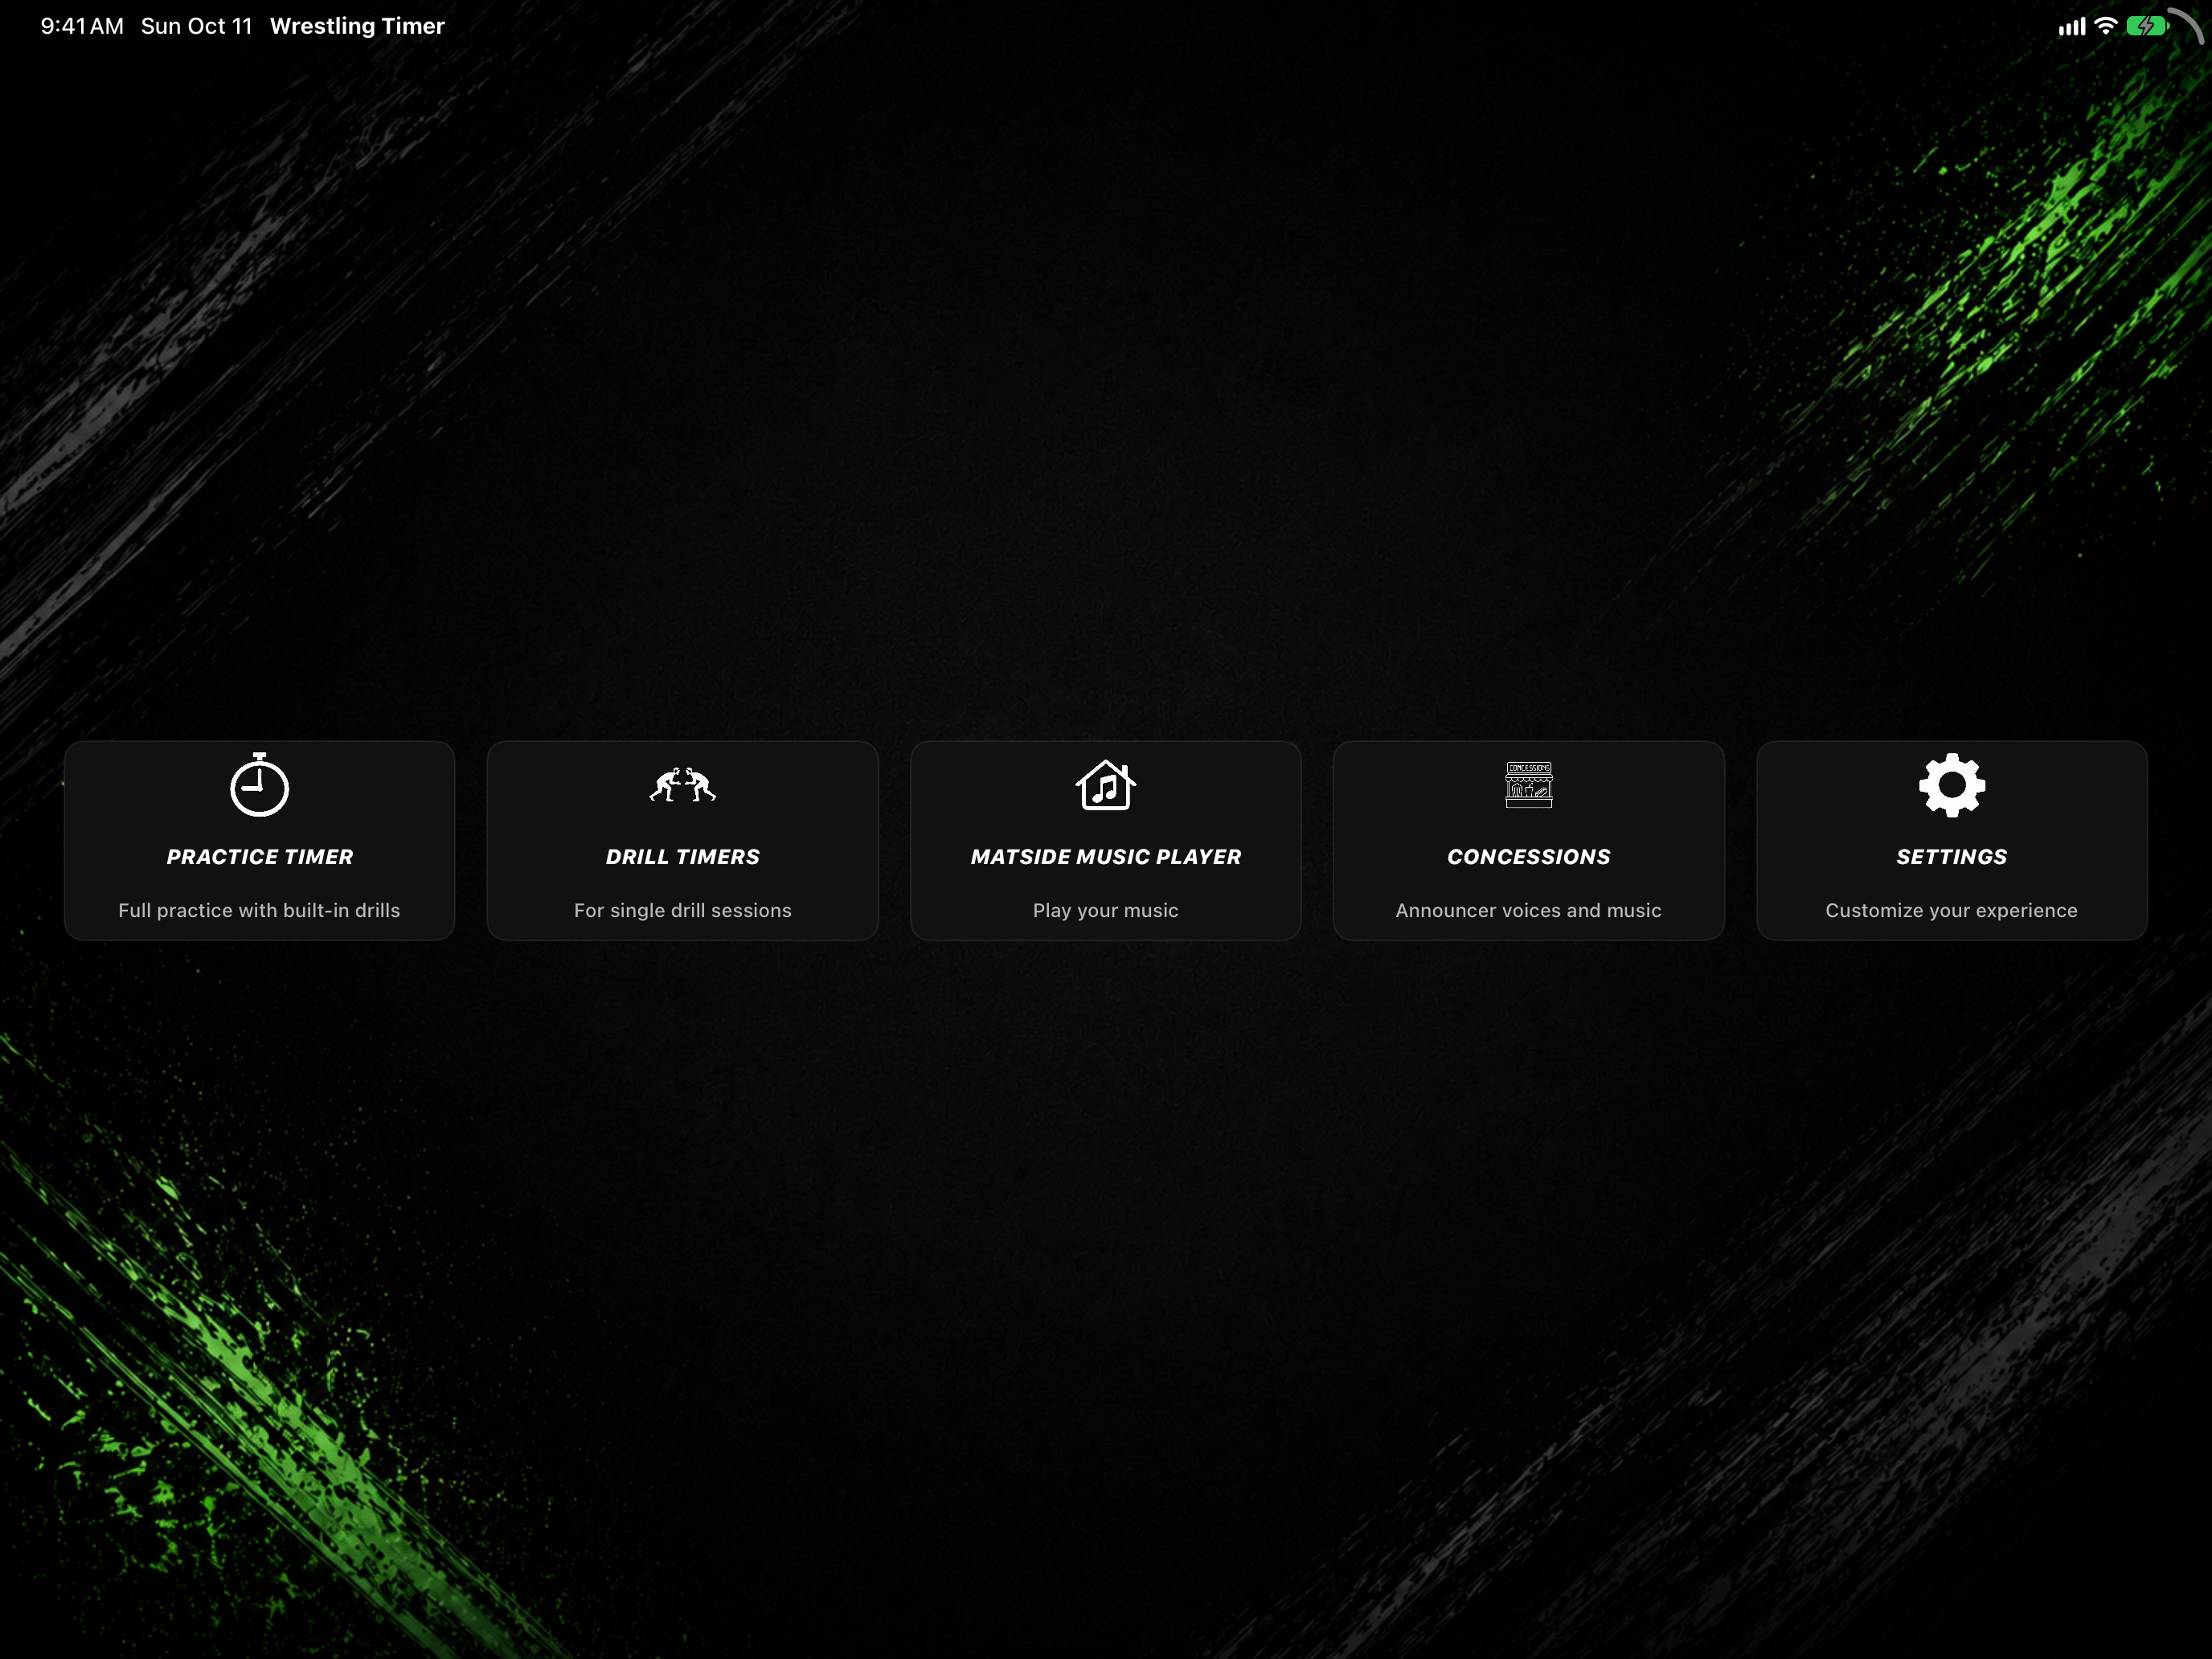Image resolution: width=2212 pixels, height=1659 pixels.
Task: Tap the Wrestling Timer label in the status bar
Action: coord(357,26)
